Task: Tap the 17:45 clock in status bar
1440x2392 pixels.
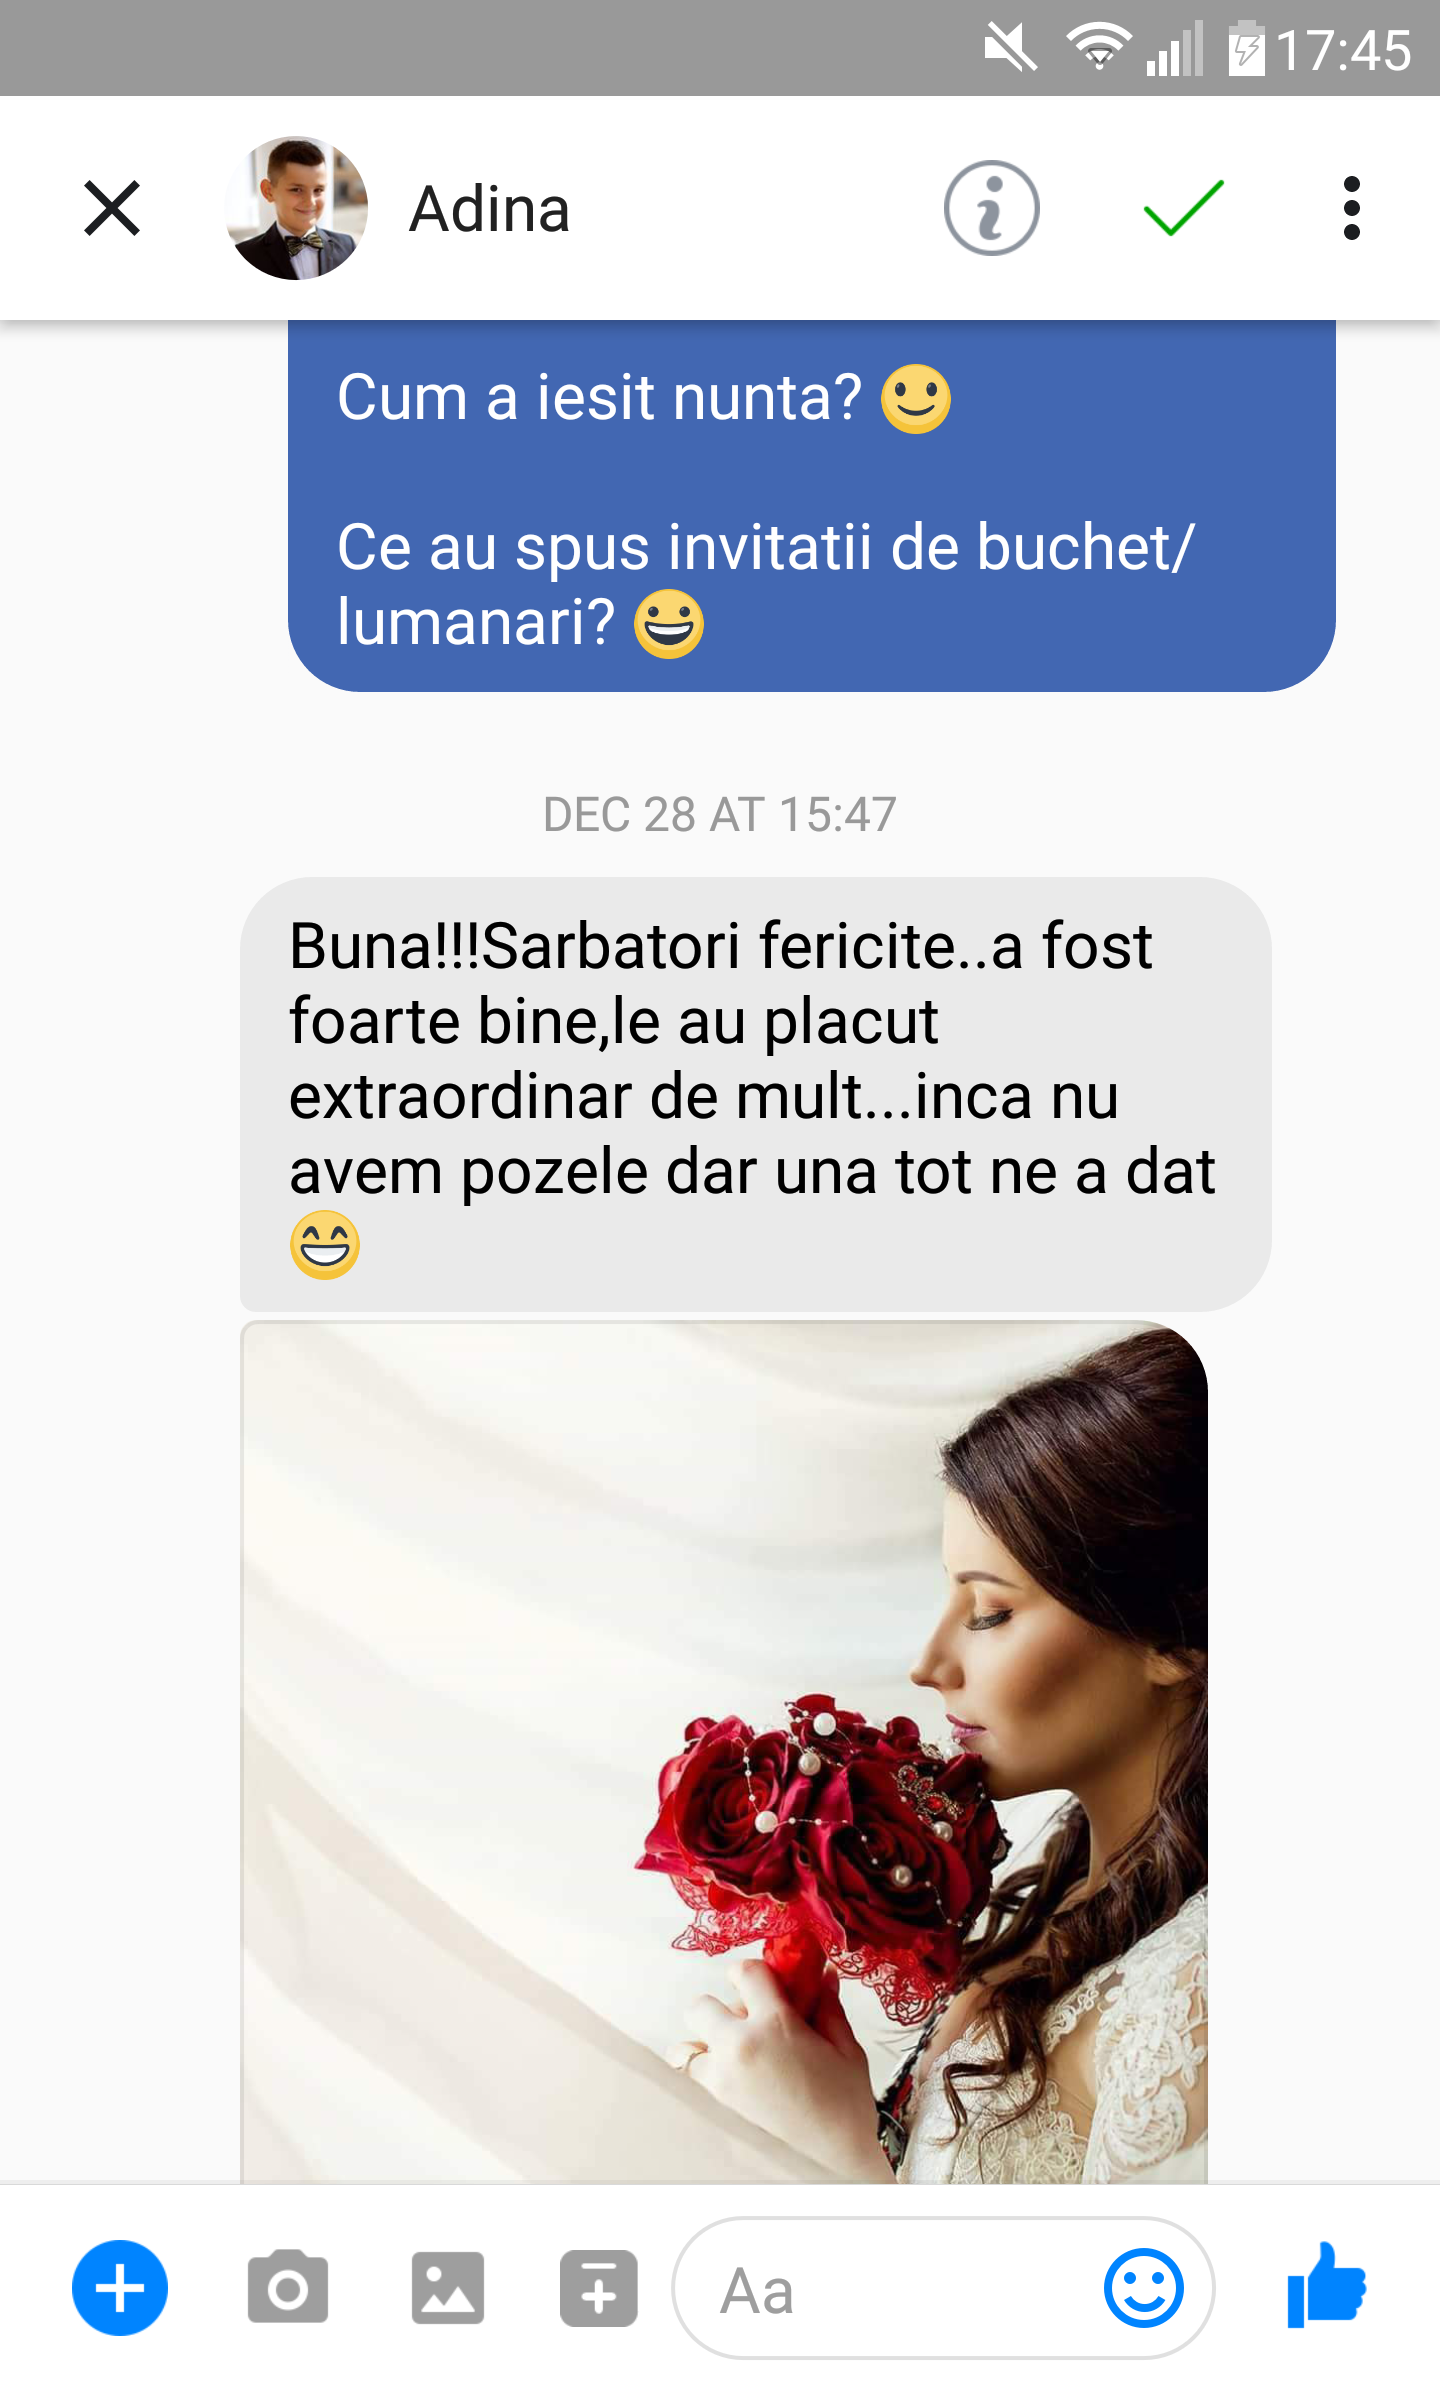Action: pos(1344,49)
